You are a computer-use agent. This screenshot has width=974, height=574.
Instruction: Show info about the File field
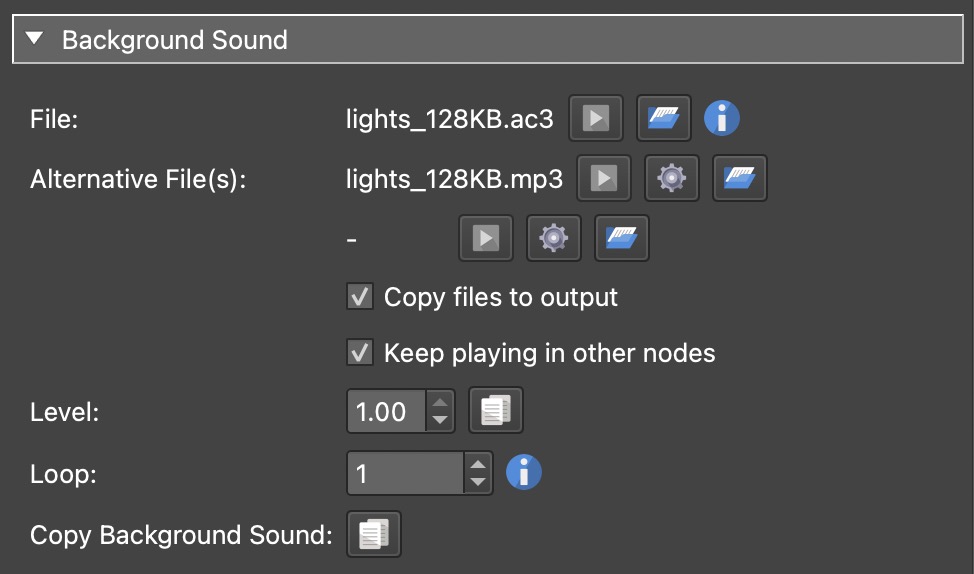pos(722,120)
